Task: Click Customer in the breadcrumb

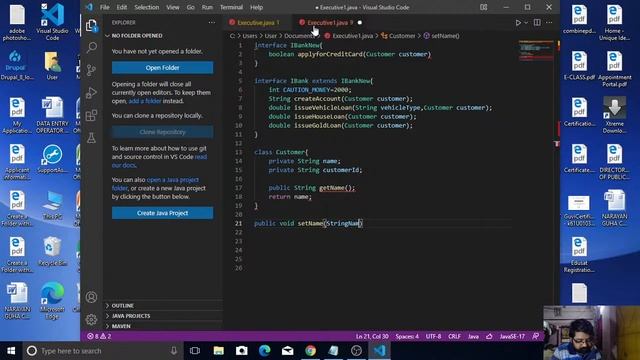Action: [x=402, y=36]
